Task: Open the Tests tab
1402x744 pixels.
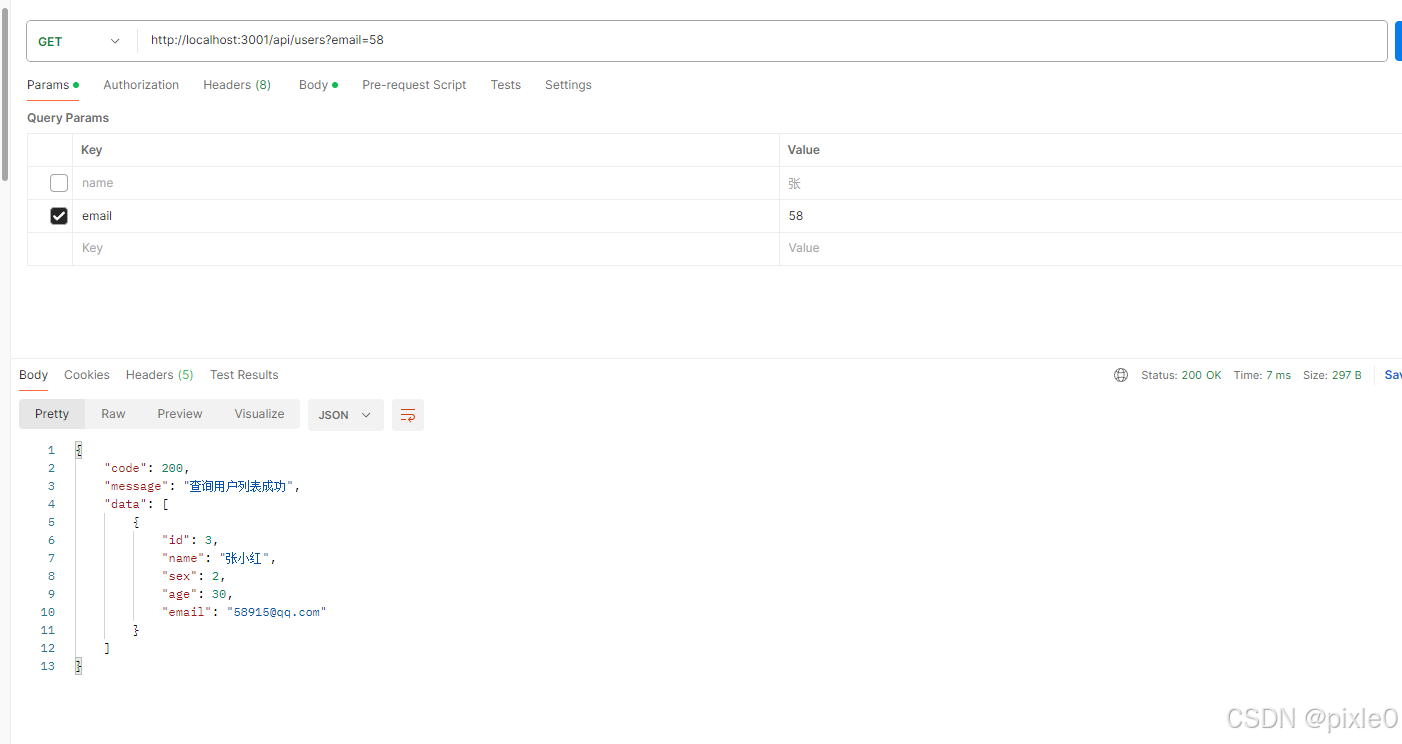Action: 506,85
